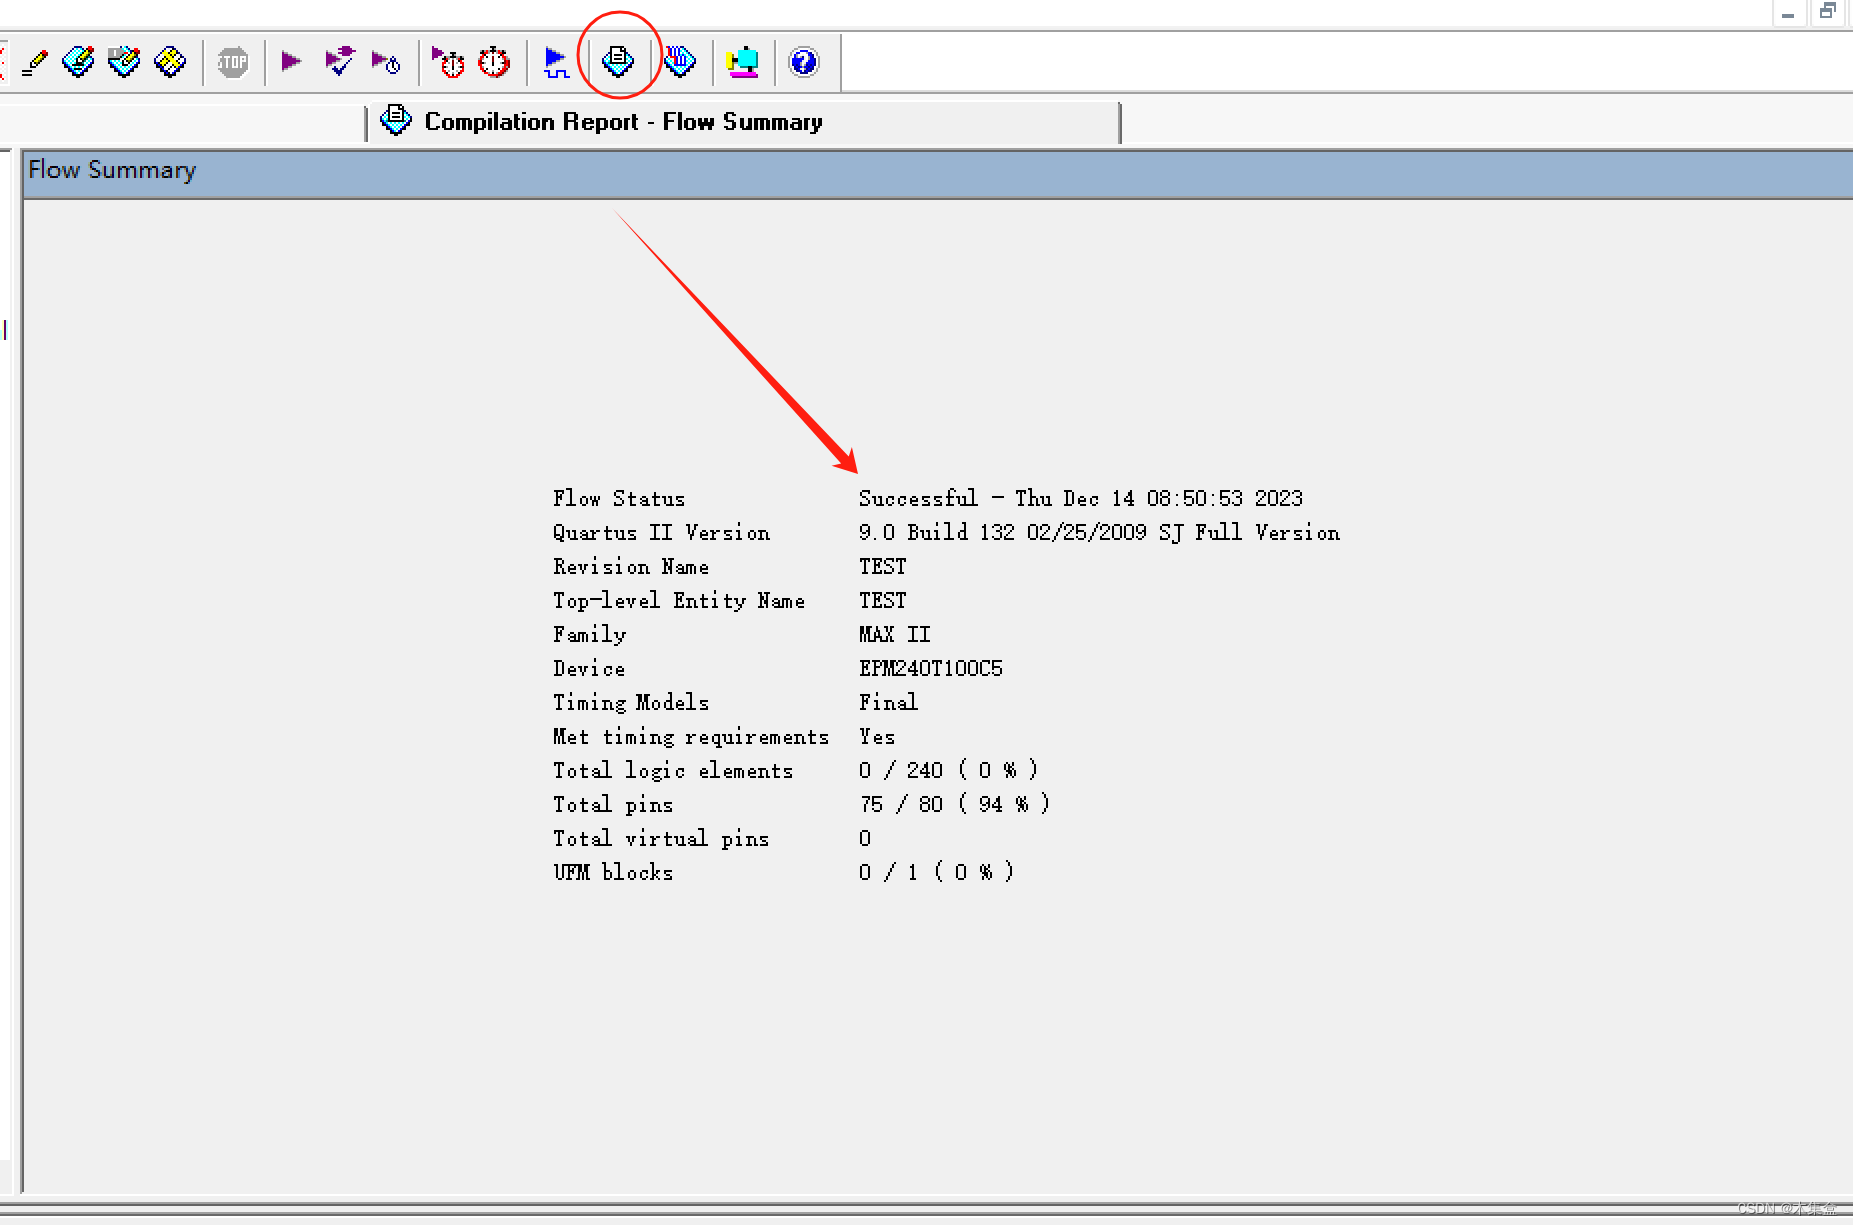1853x1225 pixels.
Task: Start fitter with play-and-clock icon
Action: point(386,62)
